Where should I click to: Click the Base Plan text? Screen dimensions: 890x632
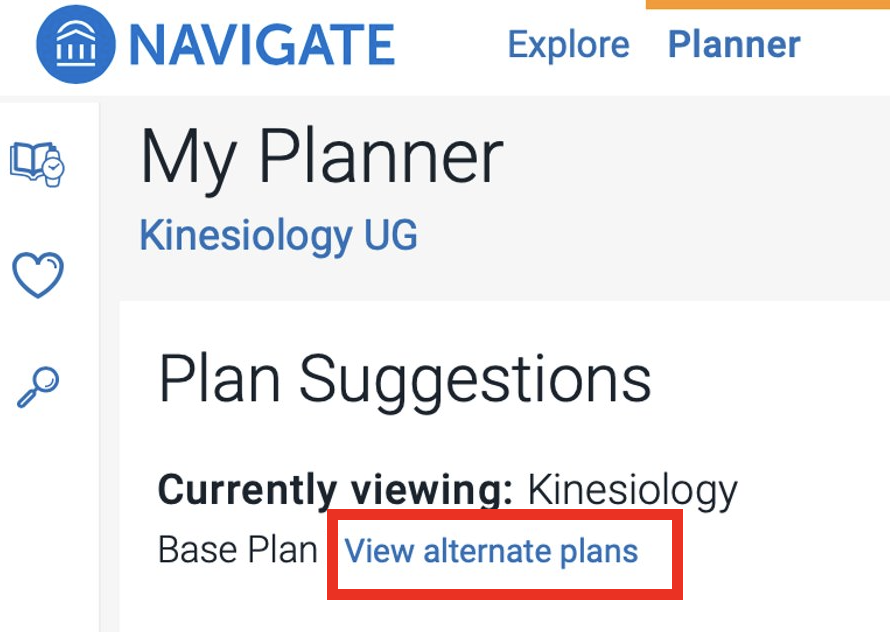coord(238,551)
